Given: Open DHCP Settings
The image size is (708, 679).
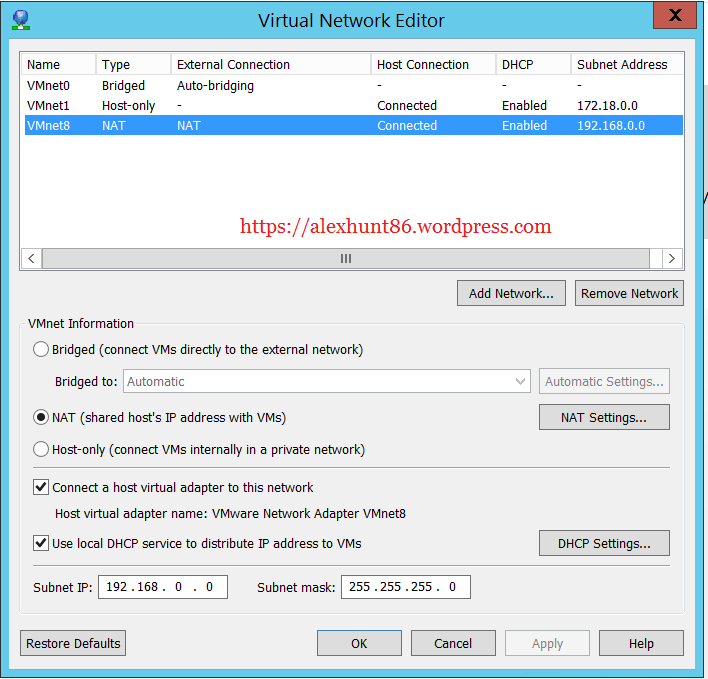Looking at the screenshot, I should click(x=604, y=544).
